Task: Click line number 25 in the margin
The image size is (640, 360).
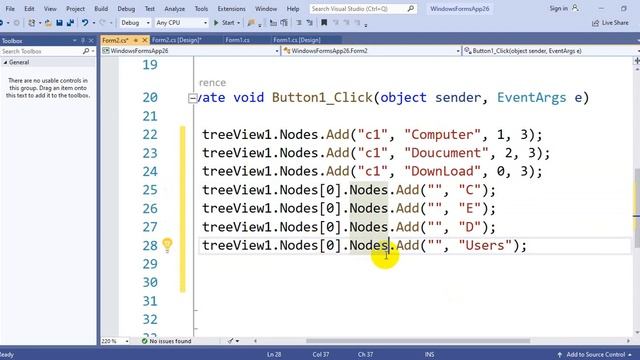Action: [150, 190]
